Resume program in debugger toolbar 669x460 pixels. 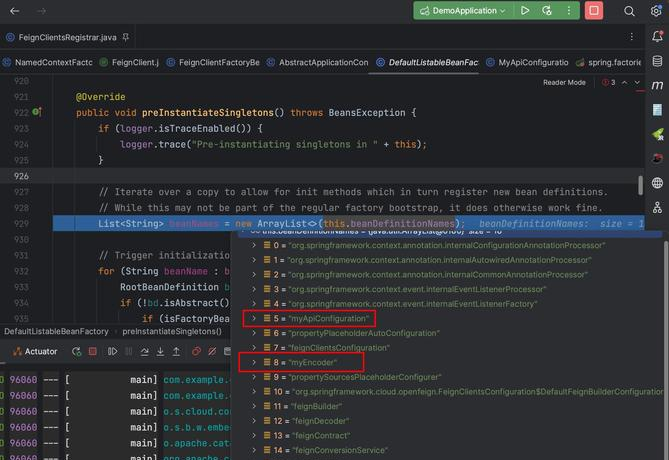[x=112, y=352]
